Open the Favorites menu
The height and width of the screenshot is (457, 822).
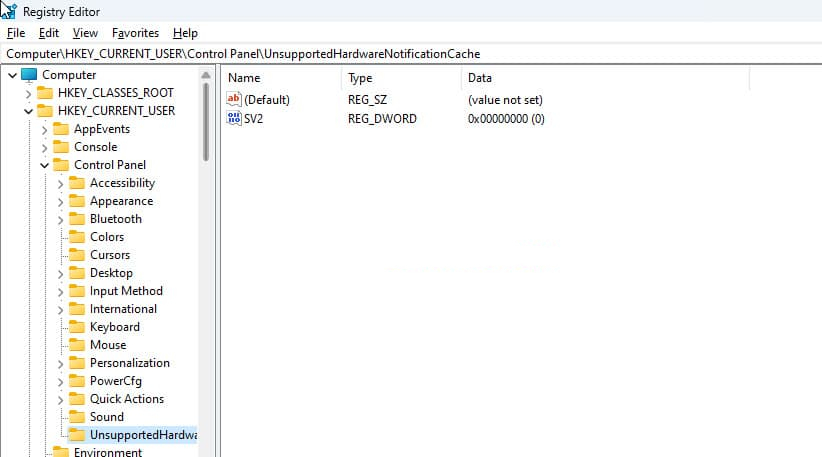click(135, 33)
